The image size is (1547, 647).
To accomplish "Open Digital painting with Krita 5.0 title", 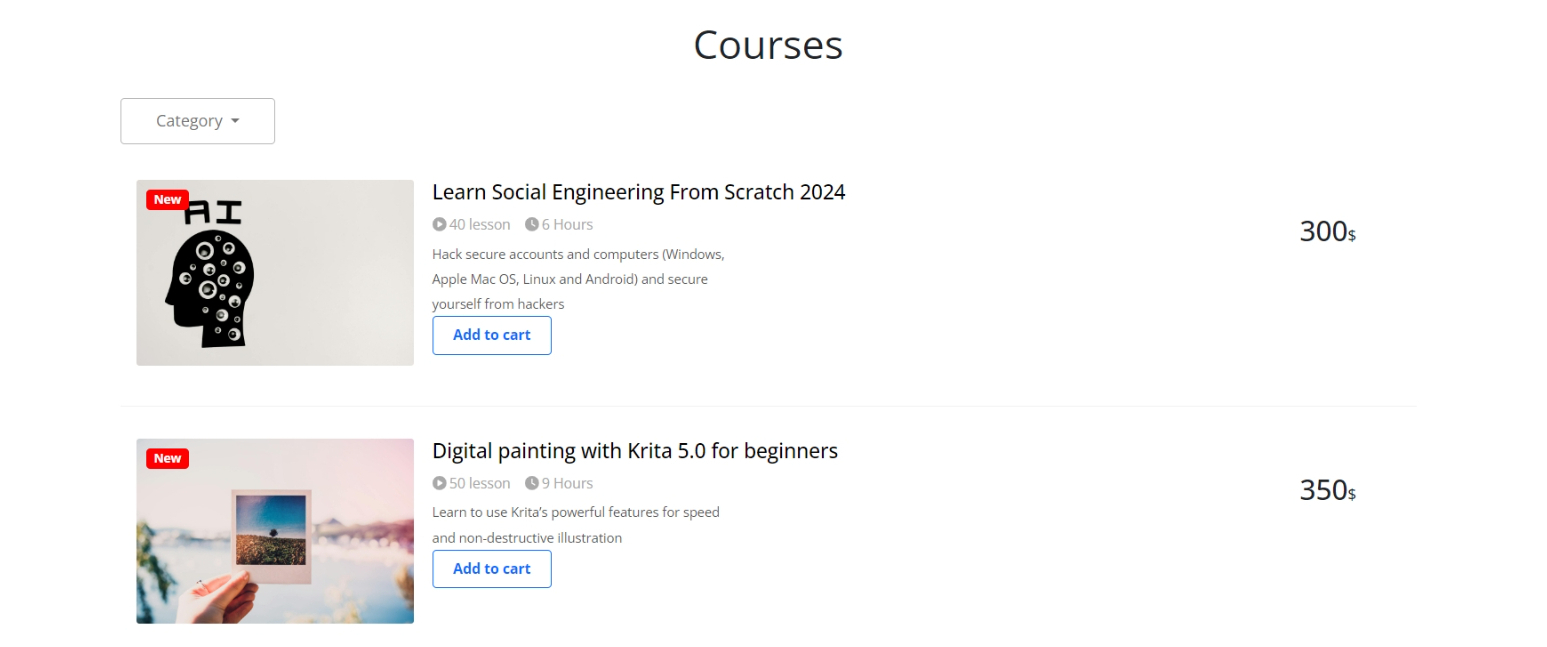I will pos(635,451).
